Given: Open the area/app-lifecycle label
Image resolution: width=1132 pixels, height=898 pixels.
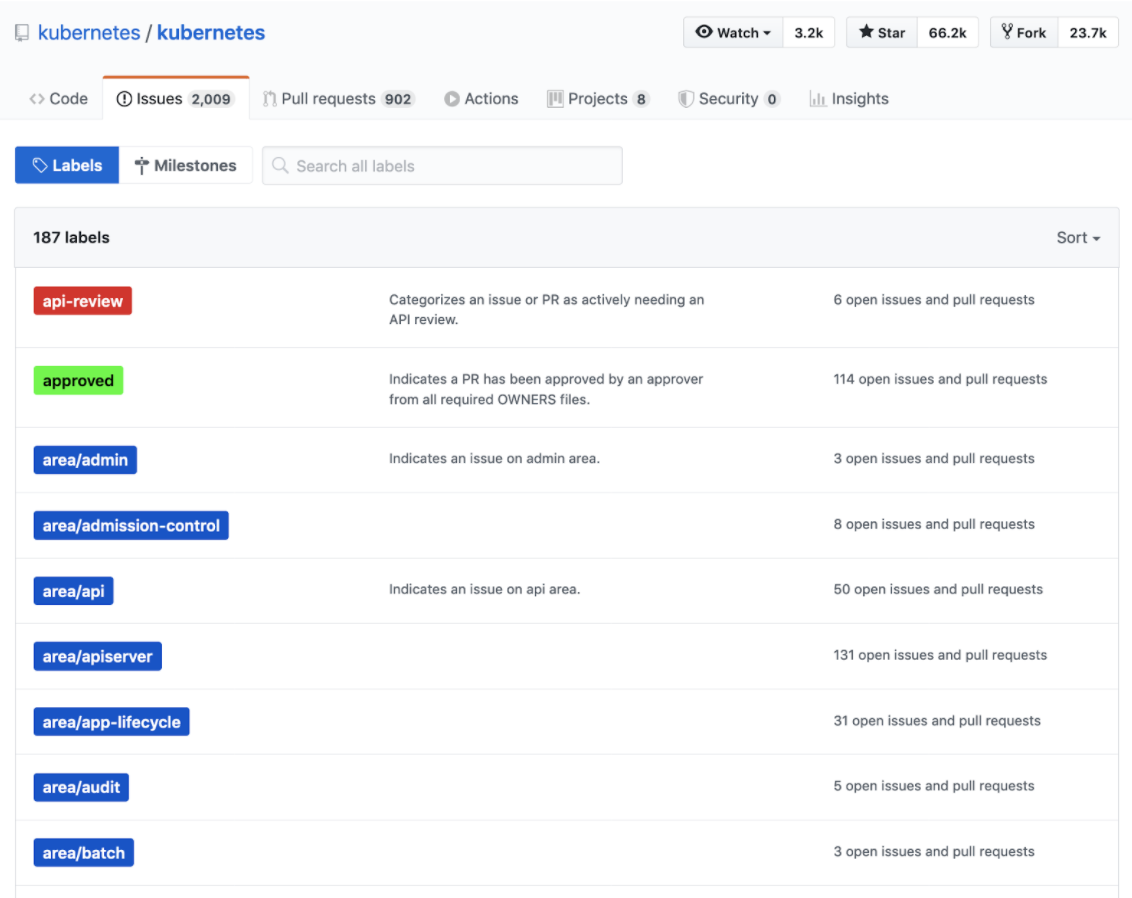Looking at the screenshot, I should pos(111,722).
